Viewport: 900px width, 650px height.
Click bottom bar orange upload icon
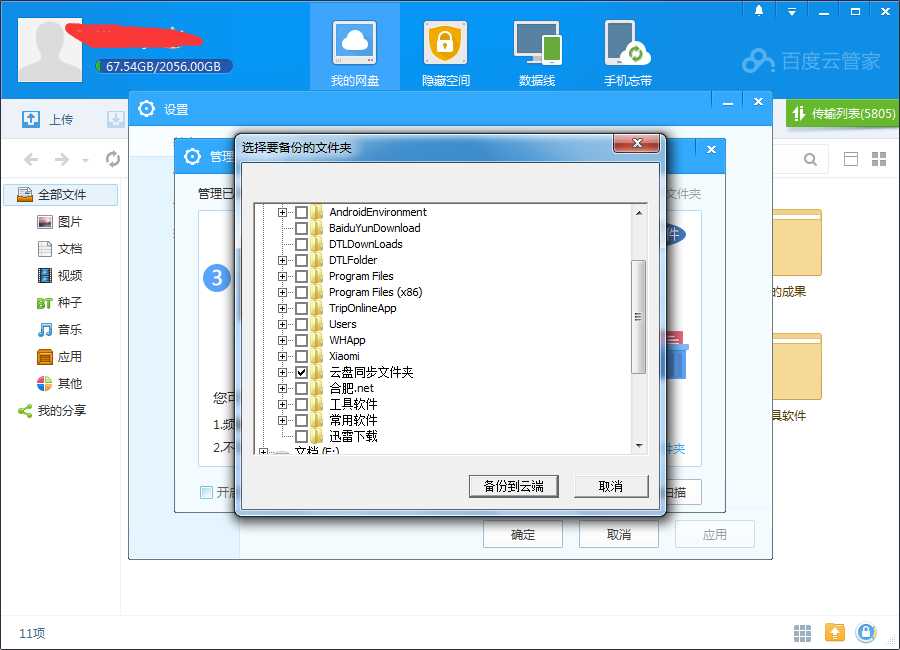pos(835,633)
